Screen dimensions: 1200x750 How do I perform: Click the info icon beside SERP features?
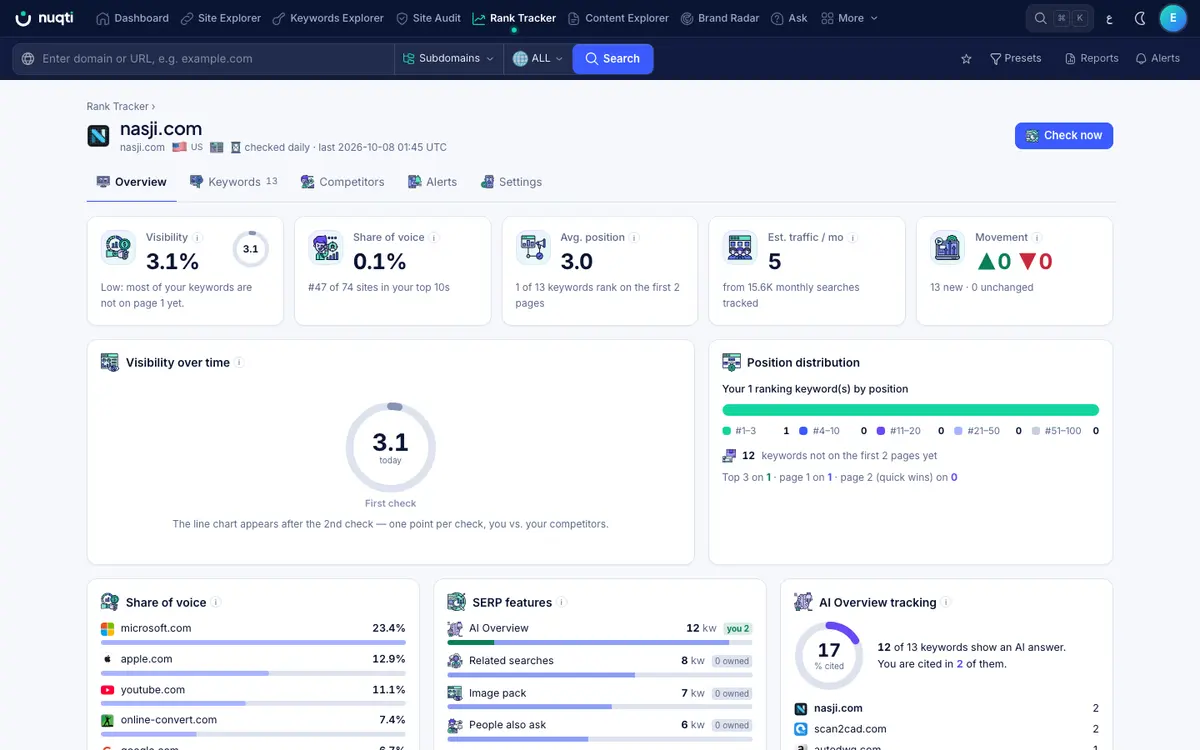pyautogui.click(x=561, y=603)
